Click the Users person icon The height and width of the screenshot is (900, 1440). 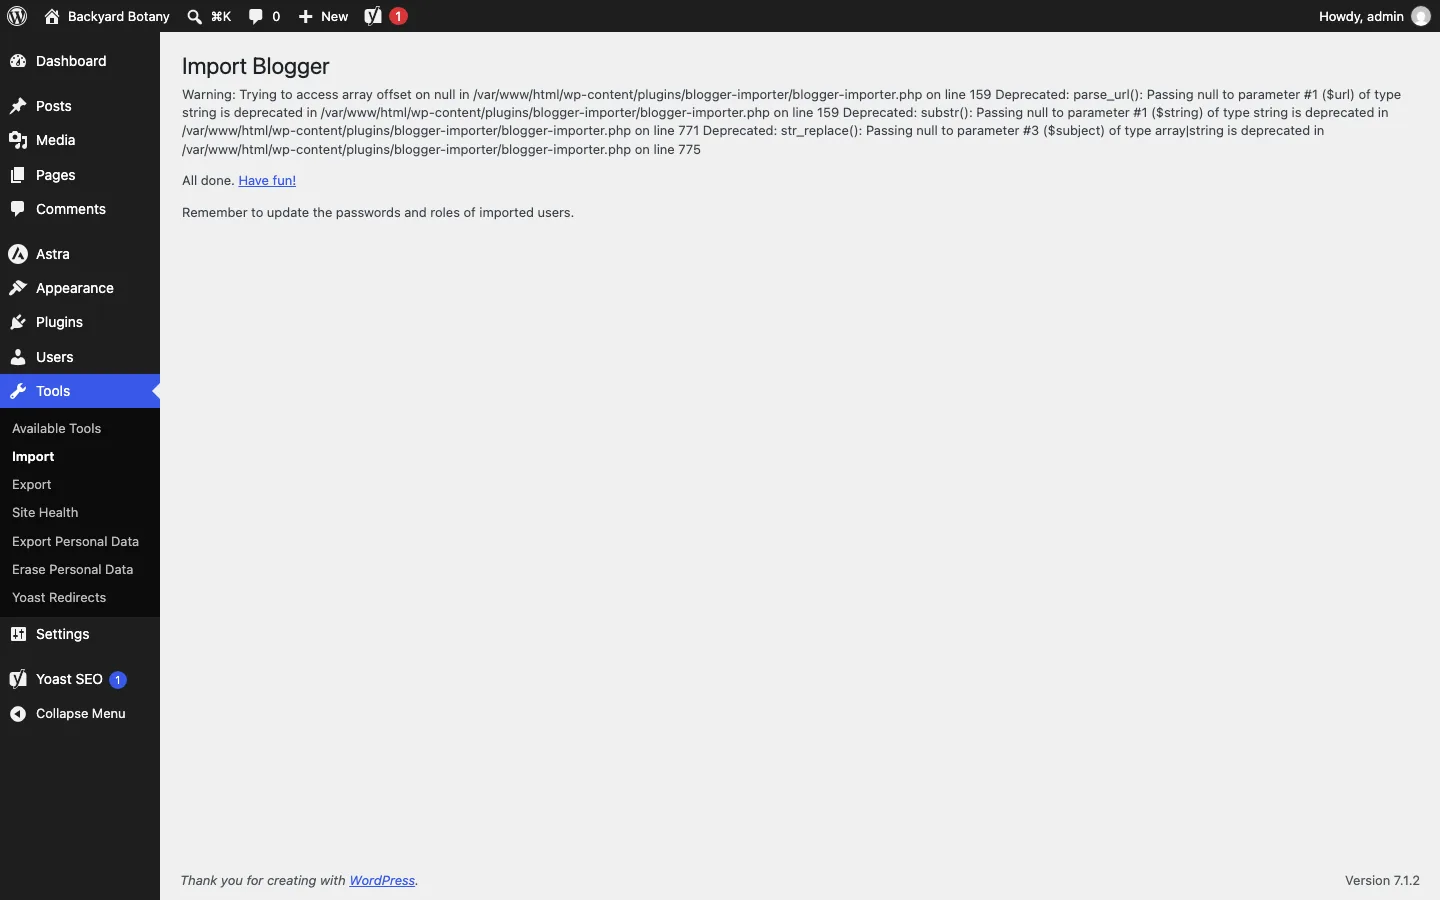coord(18,358)
